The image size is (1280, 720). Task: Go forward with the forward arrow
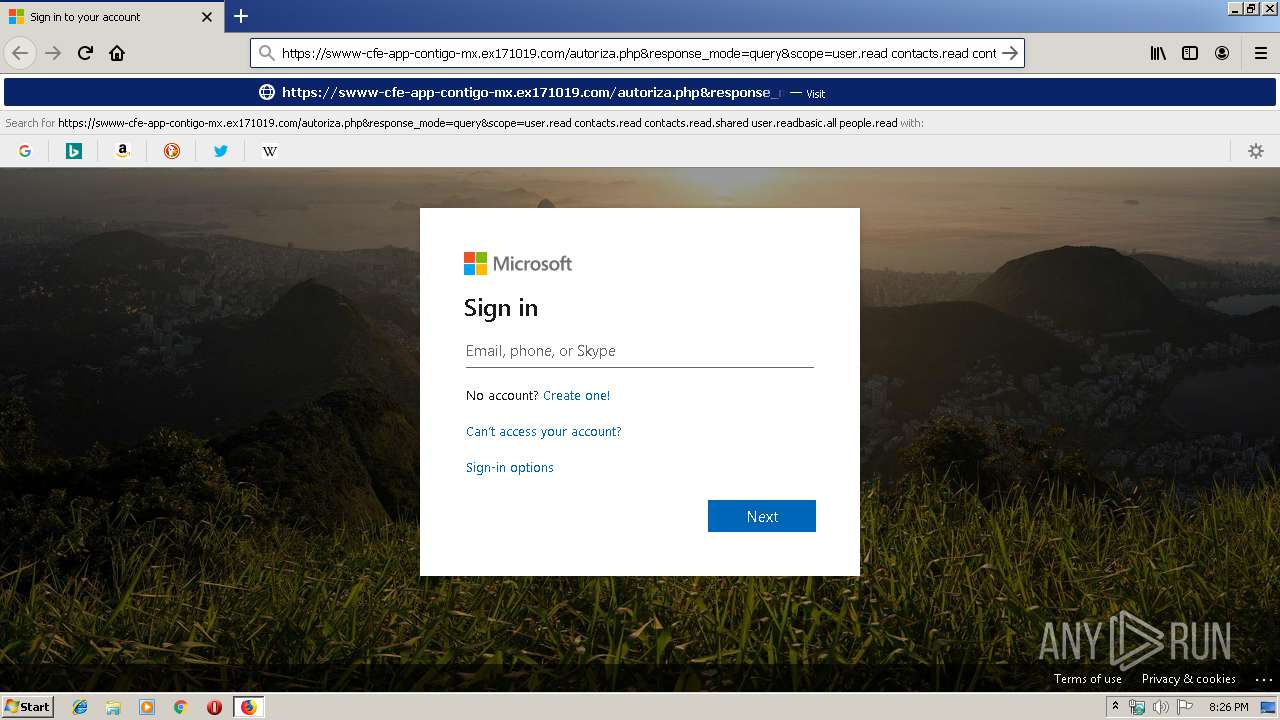tap(53, 53)
